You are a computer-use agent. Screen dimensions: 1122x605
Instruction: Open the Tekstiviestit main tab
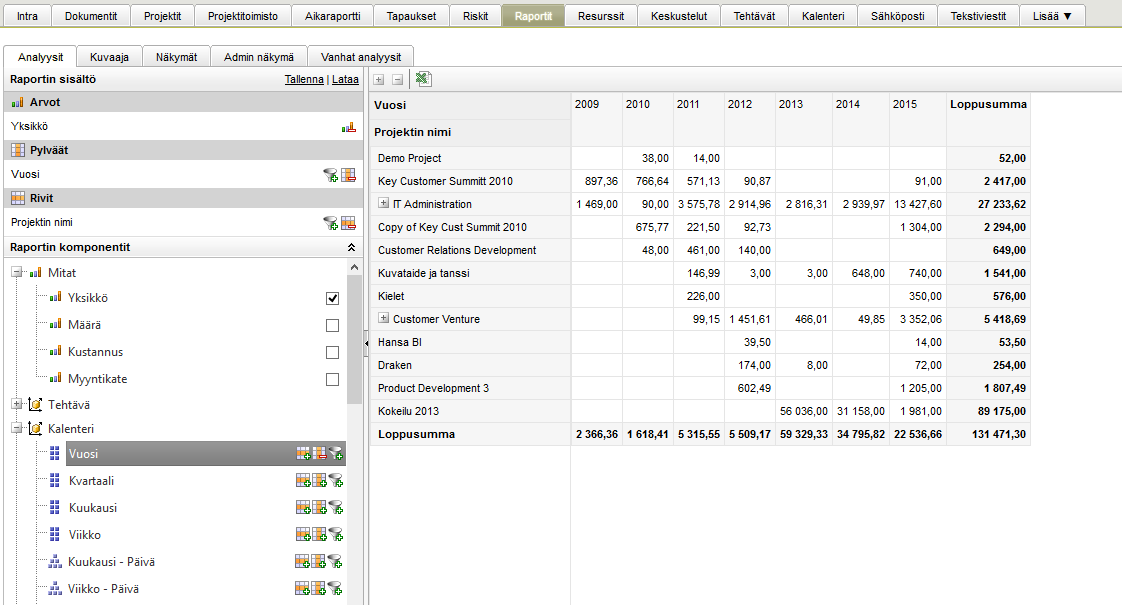pos(978,16)
